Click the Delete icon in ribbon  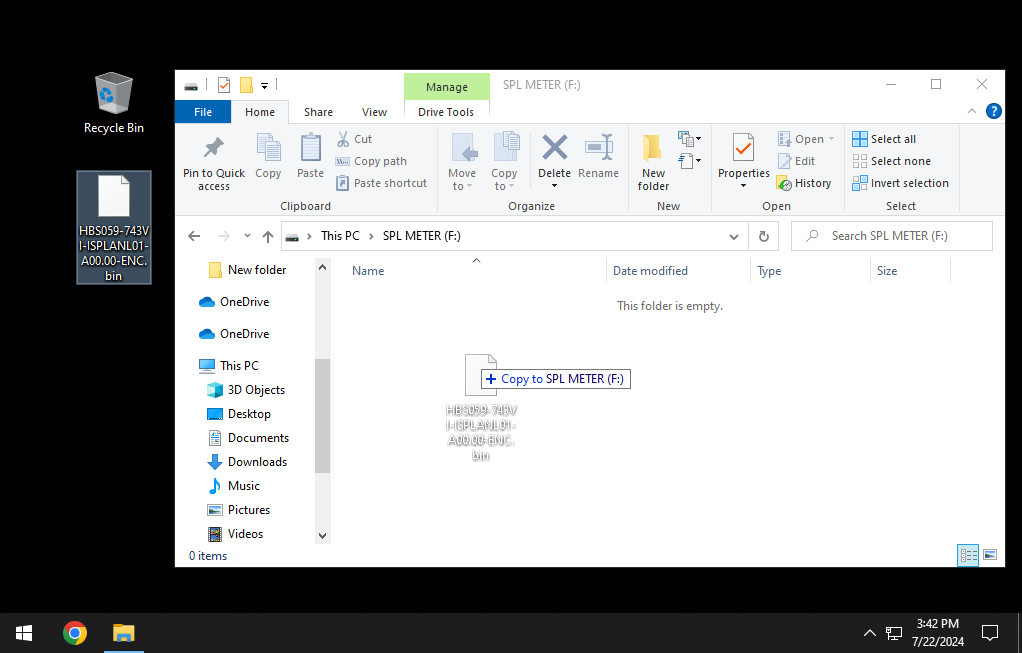click(554, 149)
